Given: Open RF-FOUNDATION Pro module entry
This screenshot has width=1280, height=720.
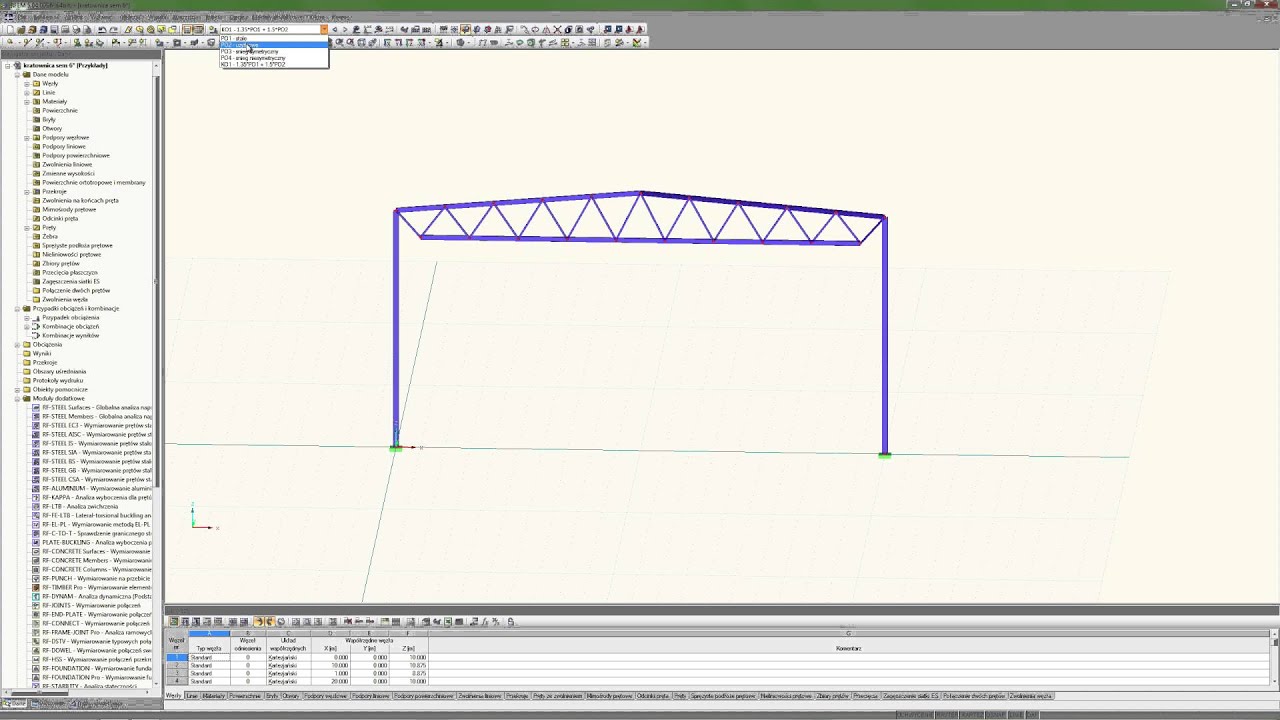Looking at the screenshot, I should (97, 677).
